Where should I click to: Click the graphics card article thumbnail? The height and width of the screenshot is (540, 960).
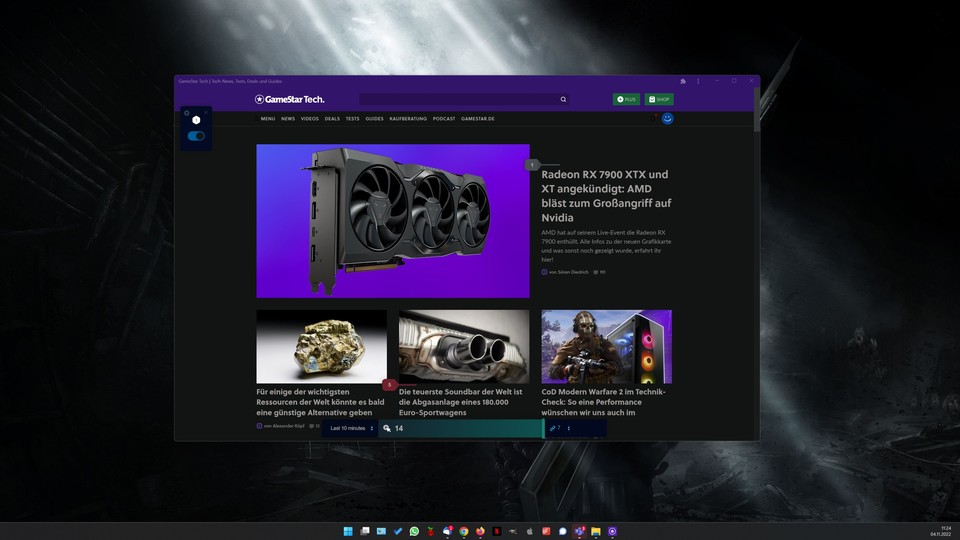click(x=392, y=221)
